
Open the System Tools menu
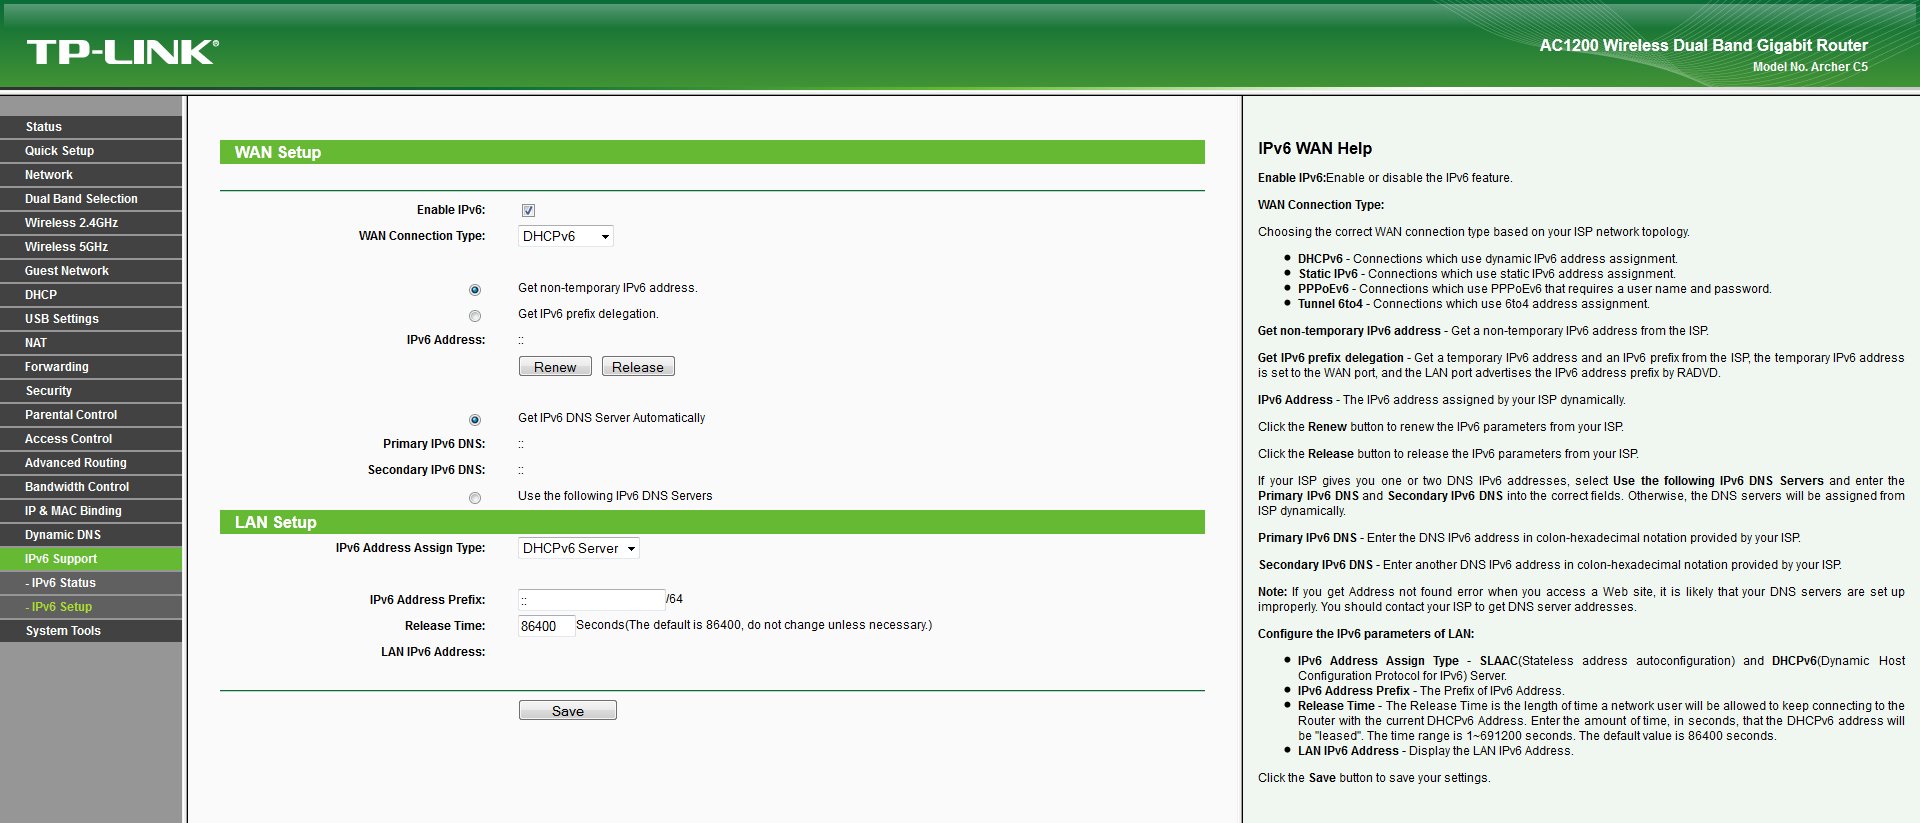91,631
